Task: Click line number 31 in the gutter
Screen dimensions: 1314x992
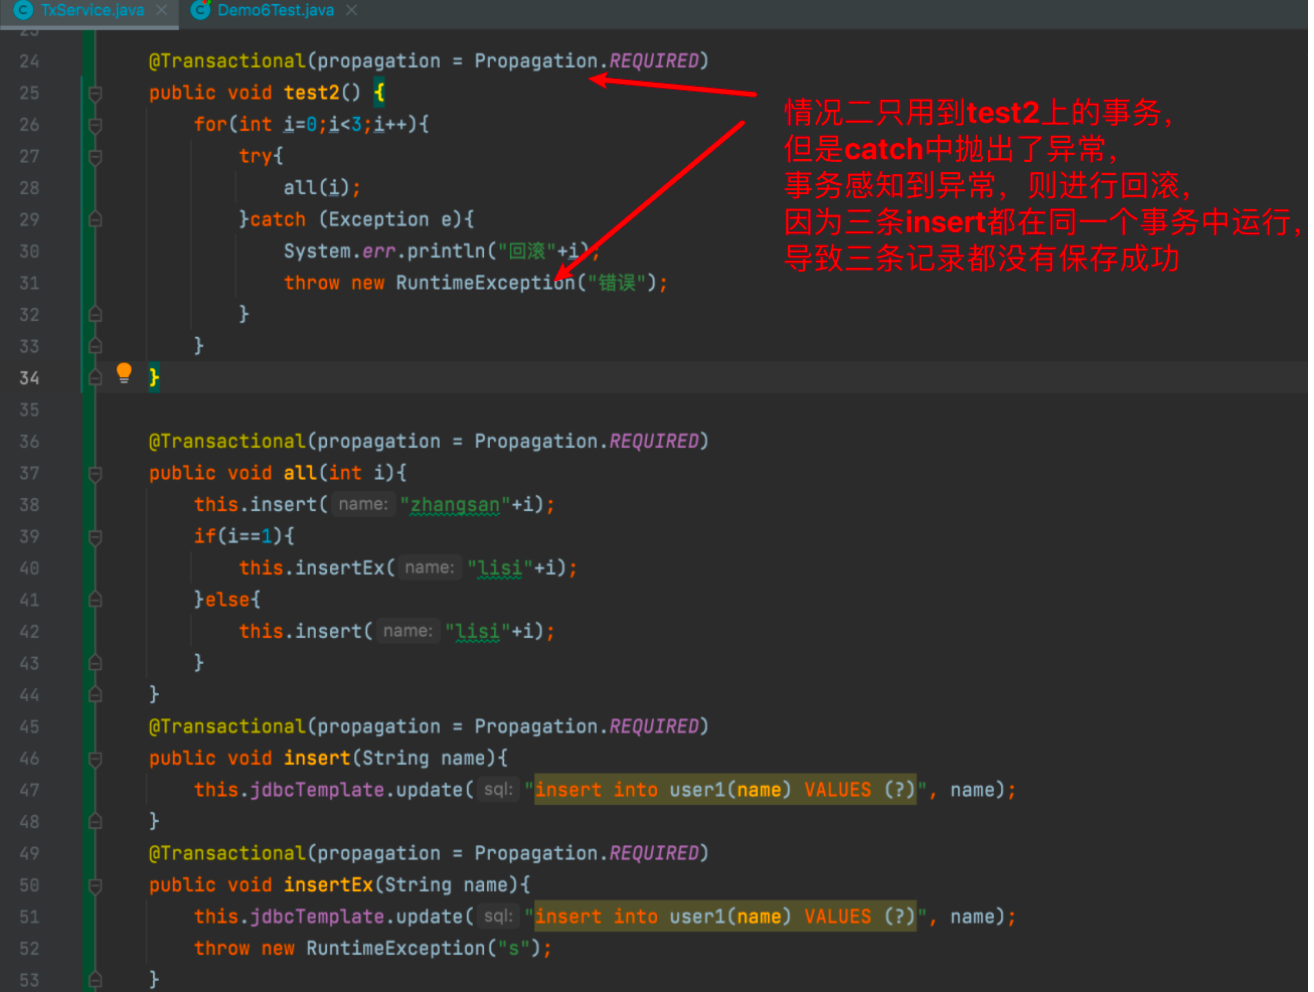Action: [29, 283]
